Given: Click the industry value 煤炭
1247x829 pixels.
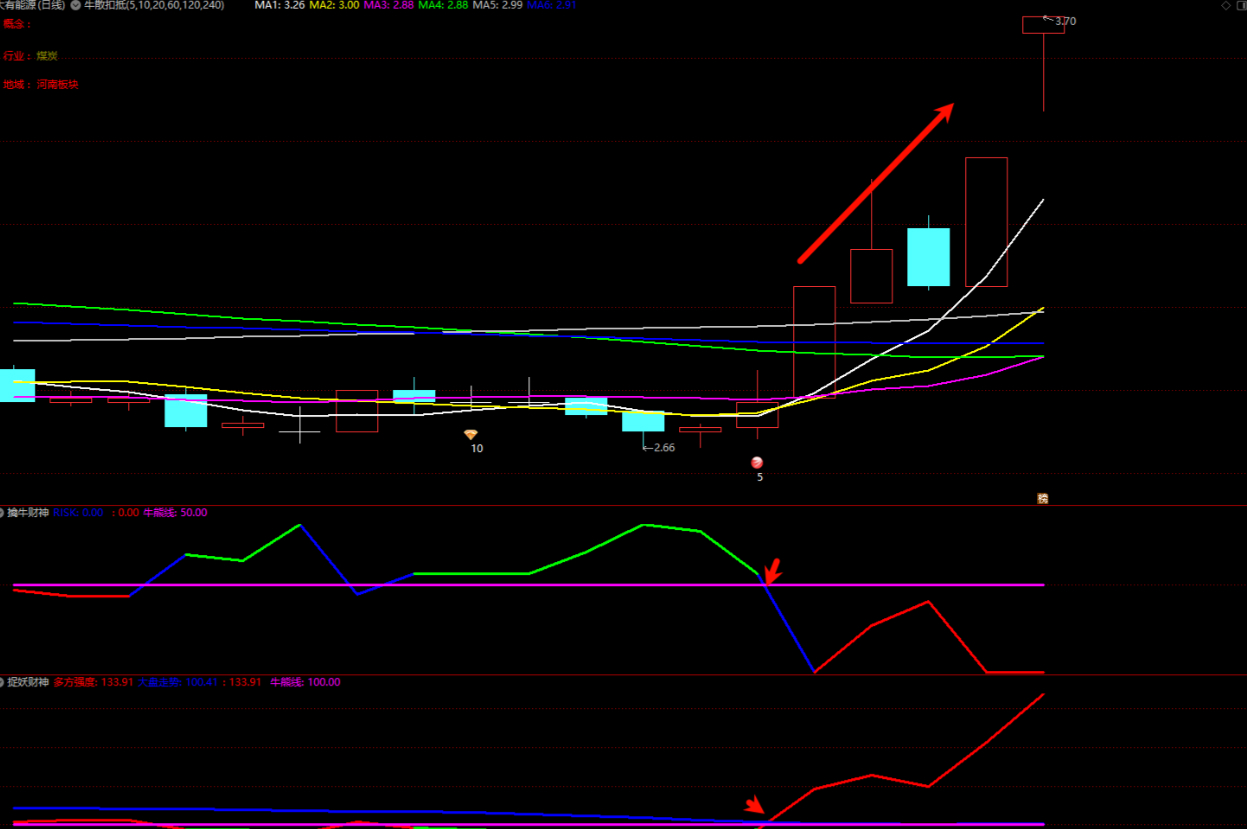Looking at the screenshot, I should 47,56.
